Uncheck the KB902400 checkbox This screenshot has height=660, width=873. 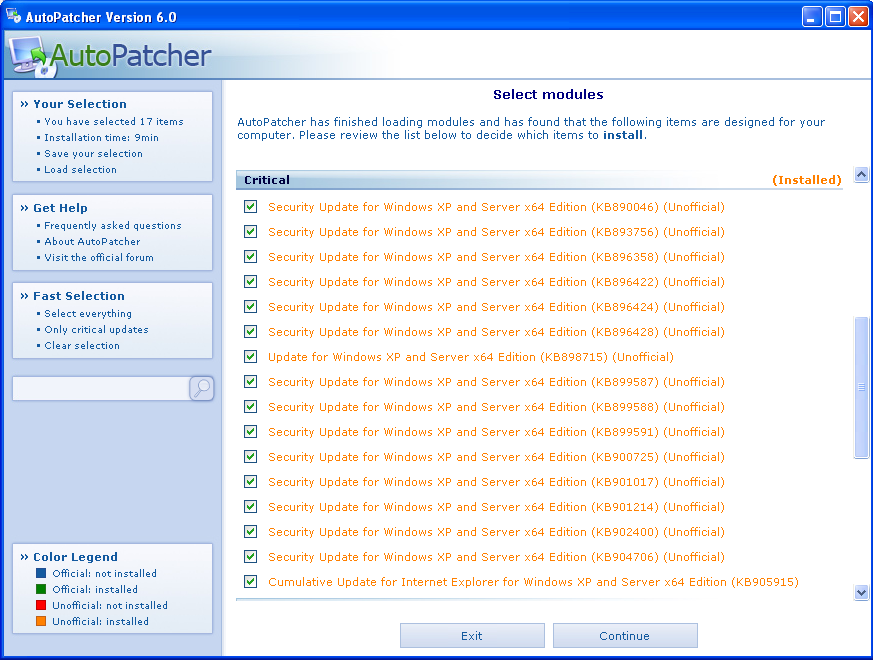[x=251, y=532]
